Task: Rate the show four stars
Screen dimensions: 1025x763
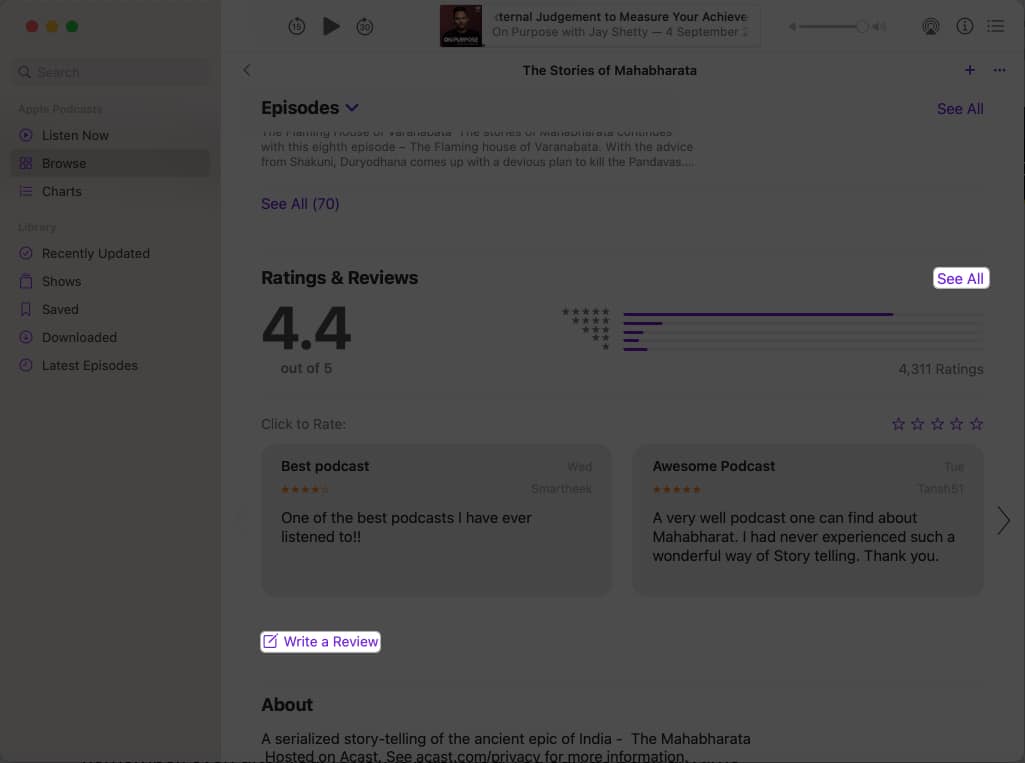Action: (x=956, y=424)
